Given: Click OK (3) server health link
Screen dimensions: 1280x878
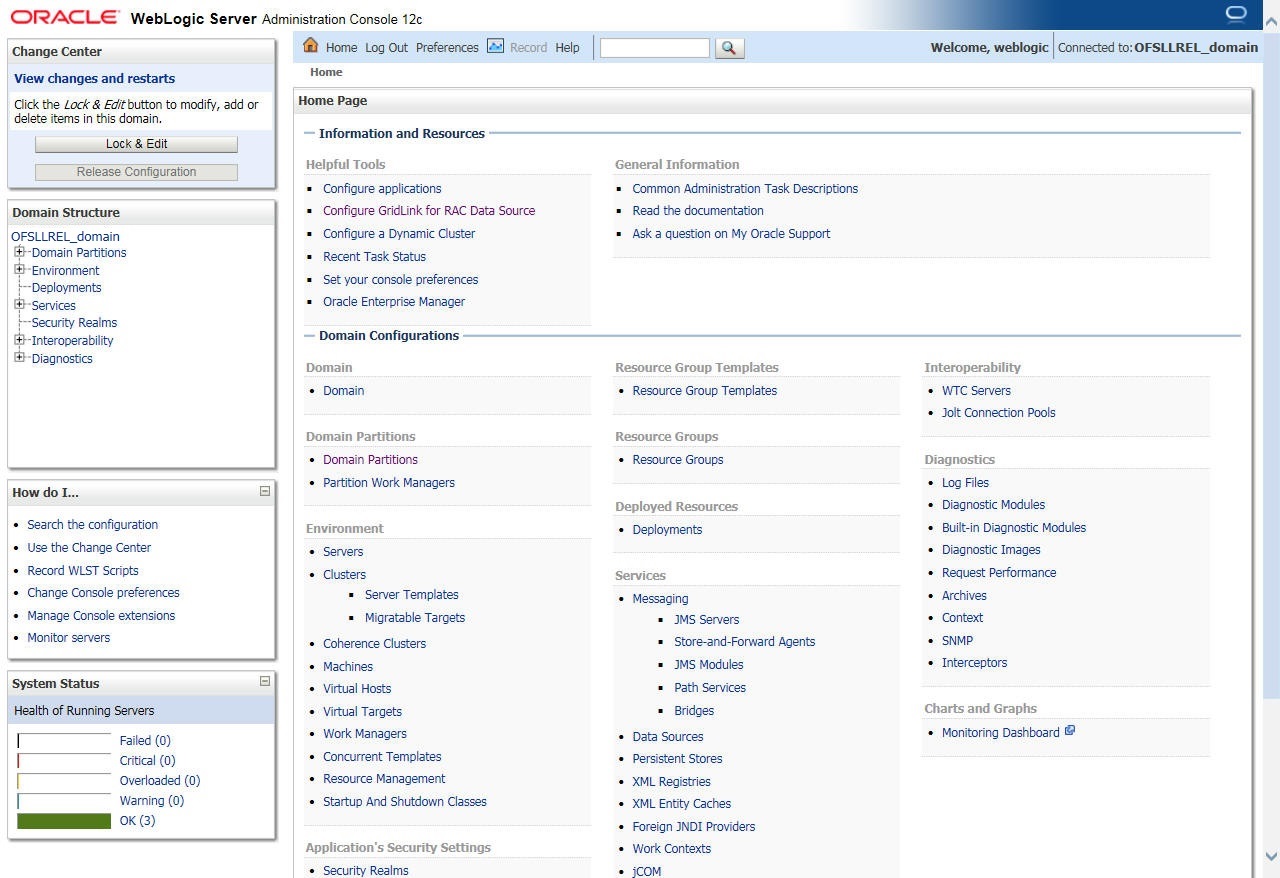Looking at the screenshot, I should (x=137, y=821).
